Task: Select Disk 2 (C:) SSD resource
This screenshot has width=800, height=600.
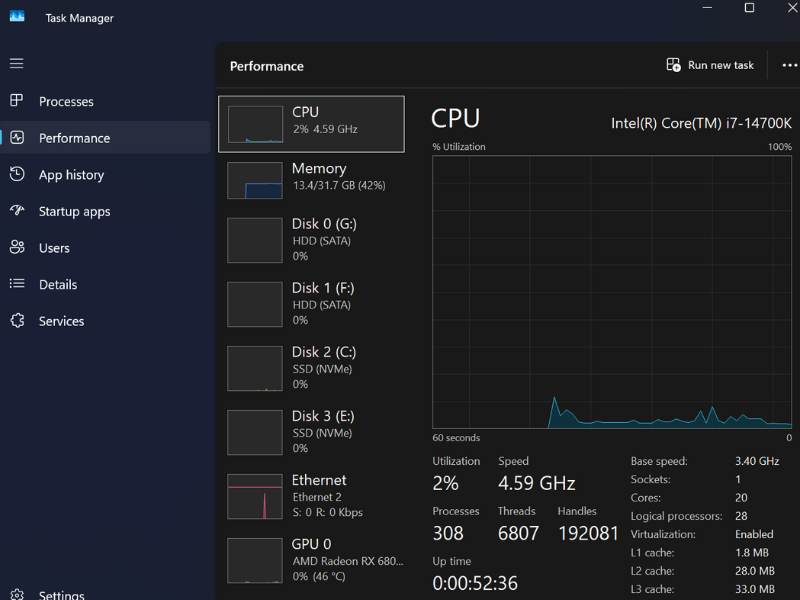Action: pos(311,368)
